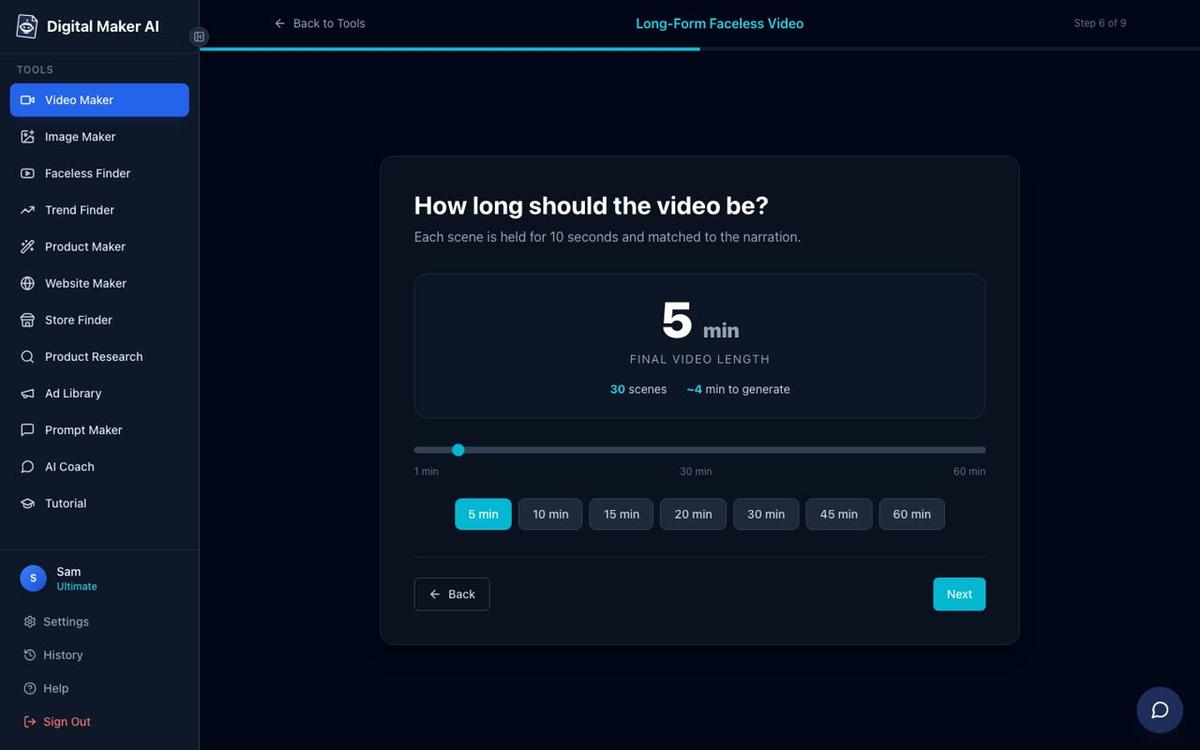Select the 30 min preset

click(766, 514)
